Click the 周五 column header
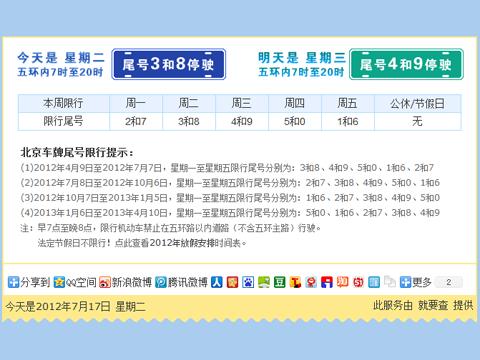This screenshot has width=480, height=360. (348, 103)
